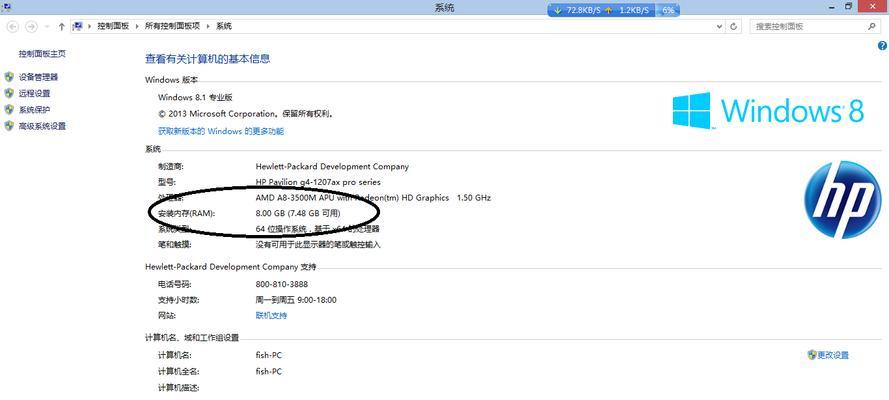
Task: Select full computer name fish-PC beside 计算机全名
Action: coord(269,372)
